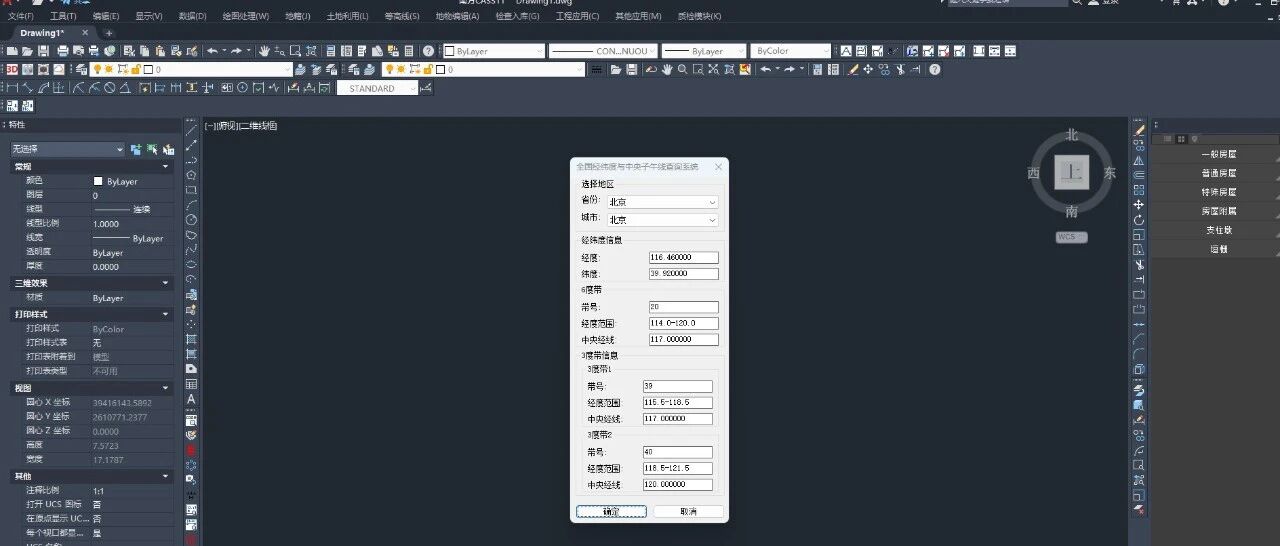
Task: Open the help question mark icon
Action: point(428,51)
